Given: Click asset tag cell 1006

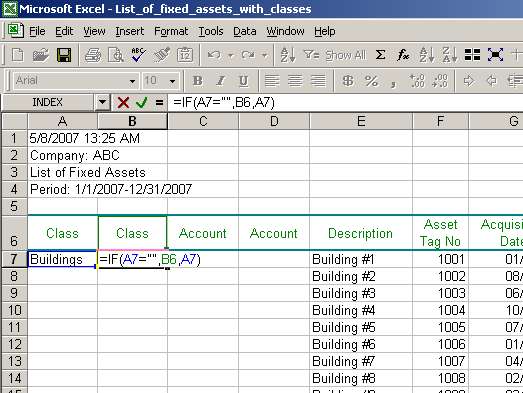Looking at the screenshot, I should pyautogui.click(x=440, y=344).
